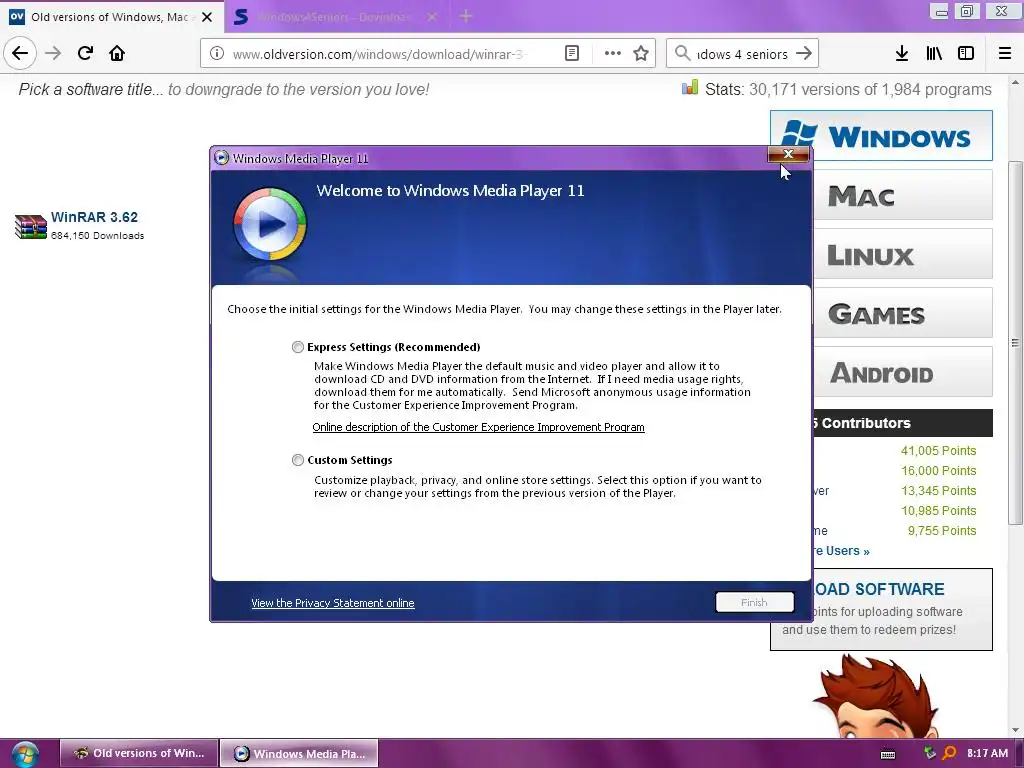The height and width of the screenshot is (768, 1024).
Task: Click the 8:17 AM taskbar clock
Action: [x=987, y=753]
